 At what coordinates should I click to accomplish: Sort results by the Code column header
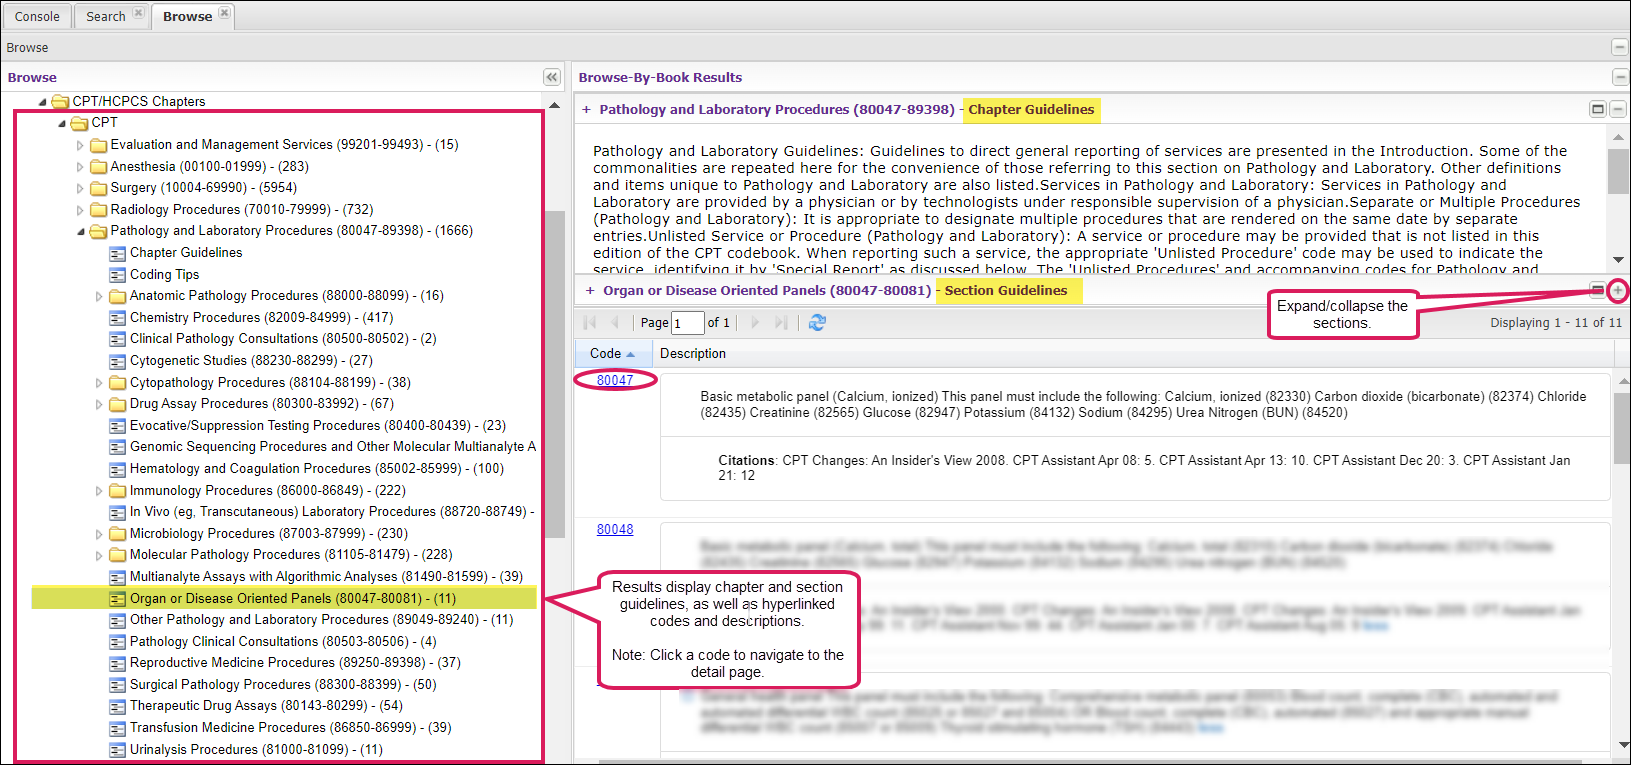tap(606, 353)
